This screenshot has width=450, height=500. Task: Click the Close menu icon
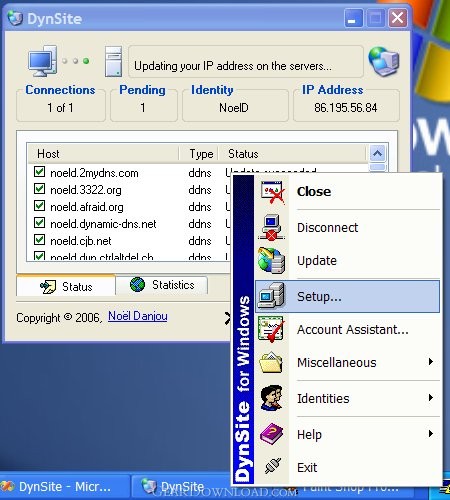tap(273, 192)
